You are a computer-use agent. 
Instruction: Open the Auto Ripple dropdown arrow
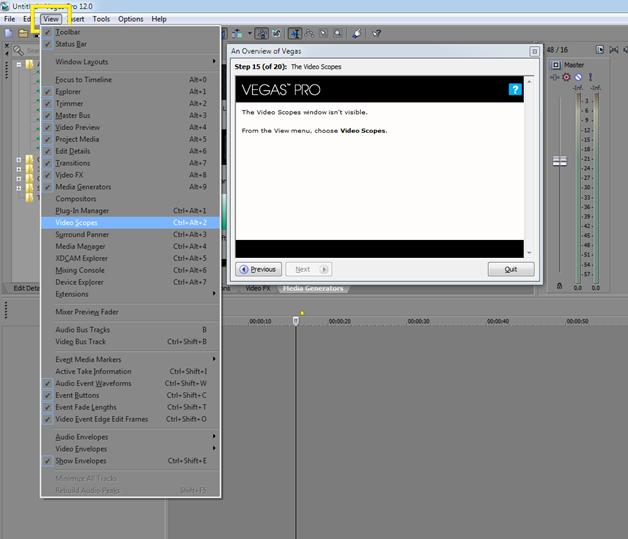(x=250, y=34)
